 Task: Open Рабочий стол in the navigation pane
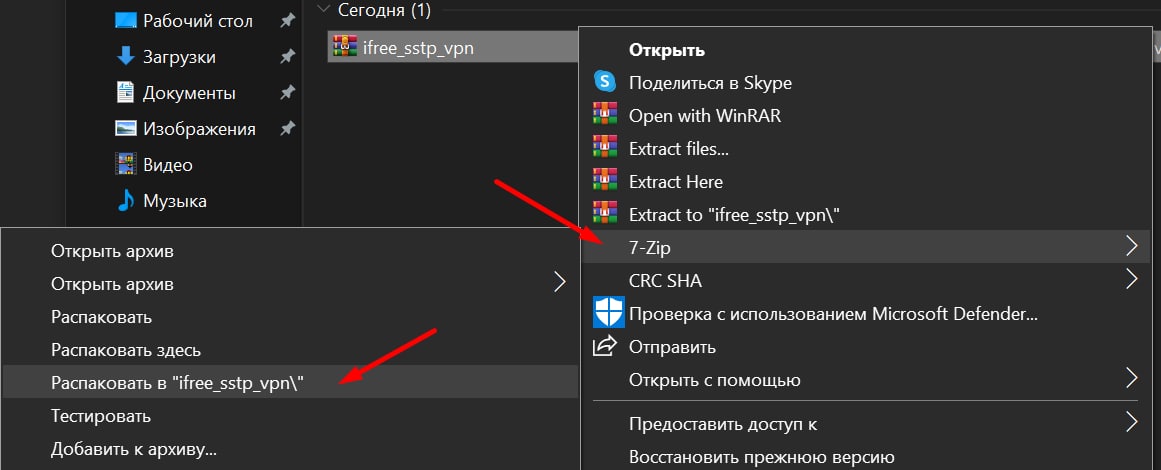pyautogui.click(x=198, y=21)
